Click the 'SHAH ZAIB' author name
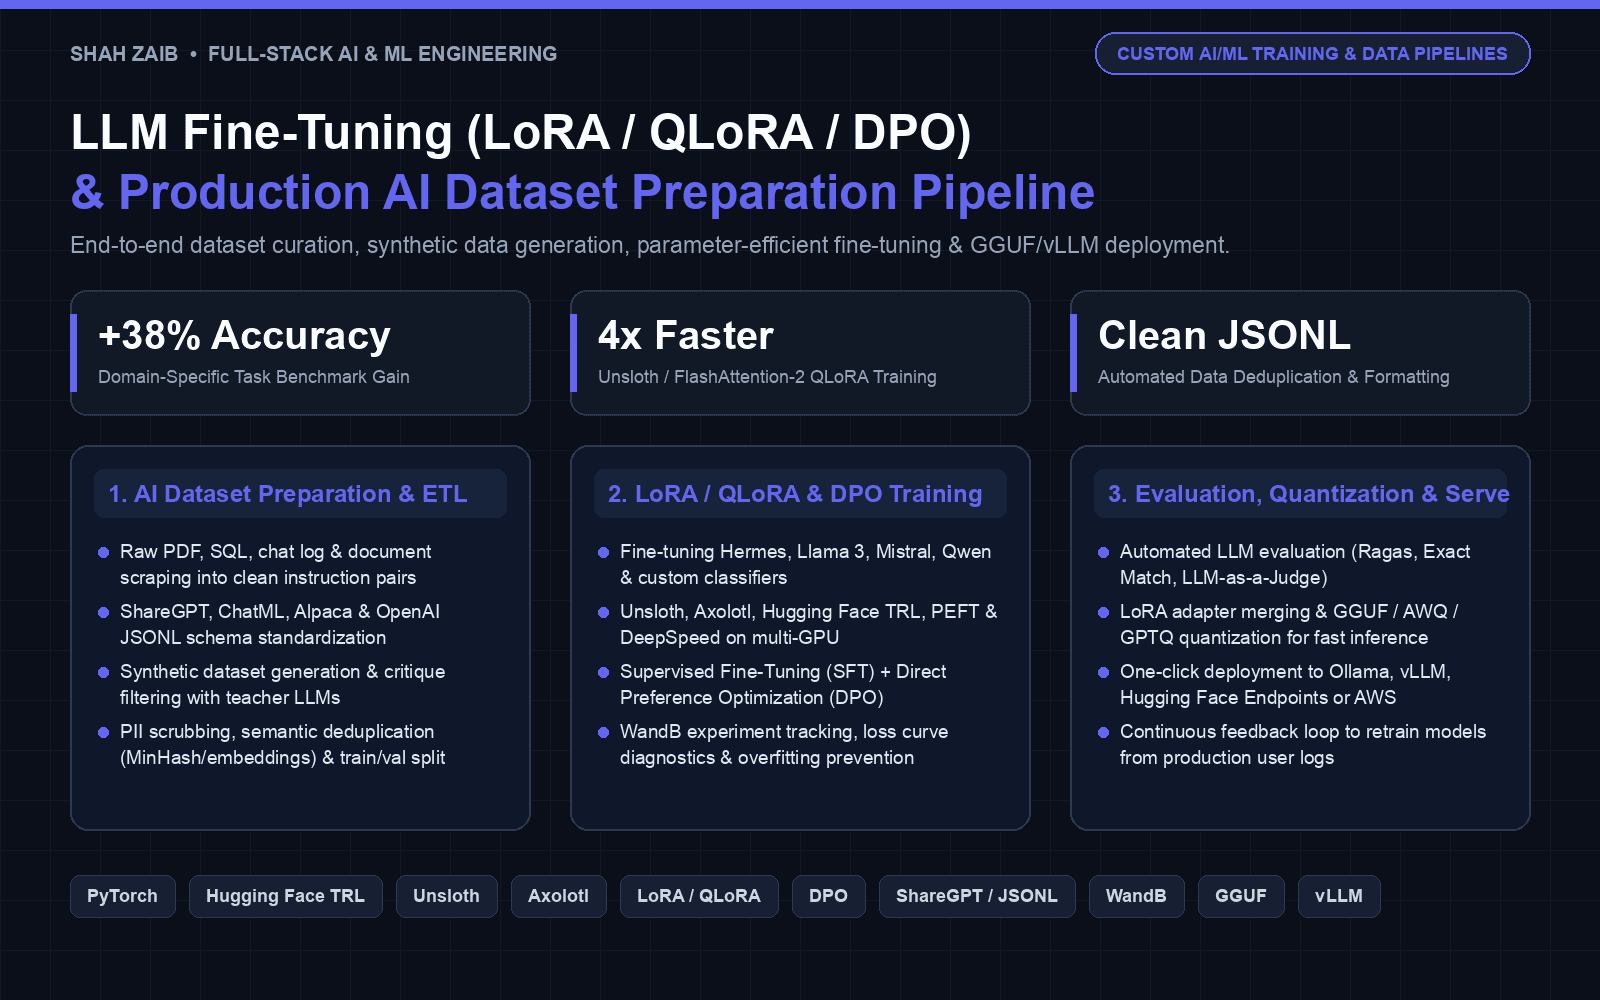 [x=124, y=54]
